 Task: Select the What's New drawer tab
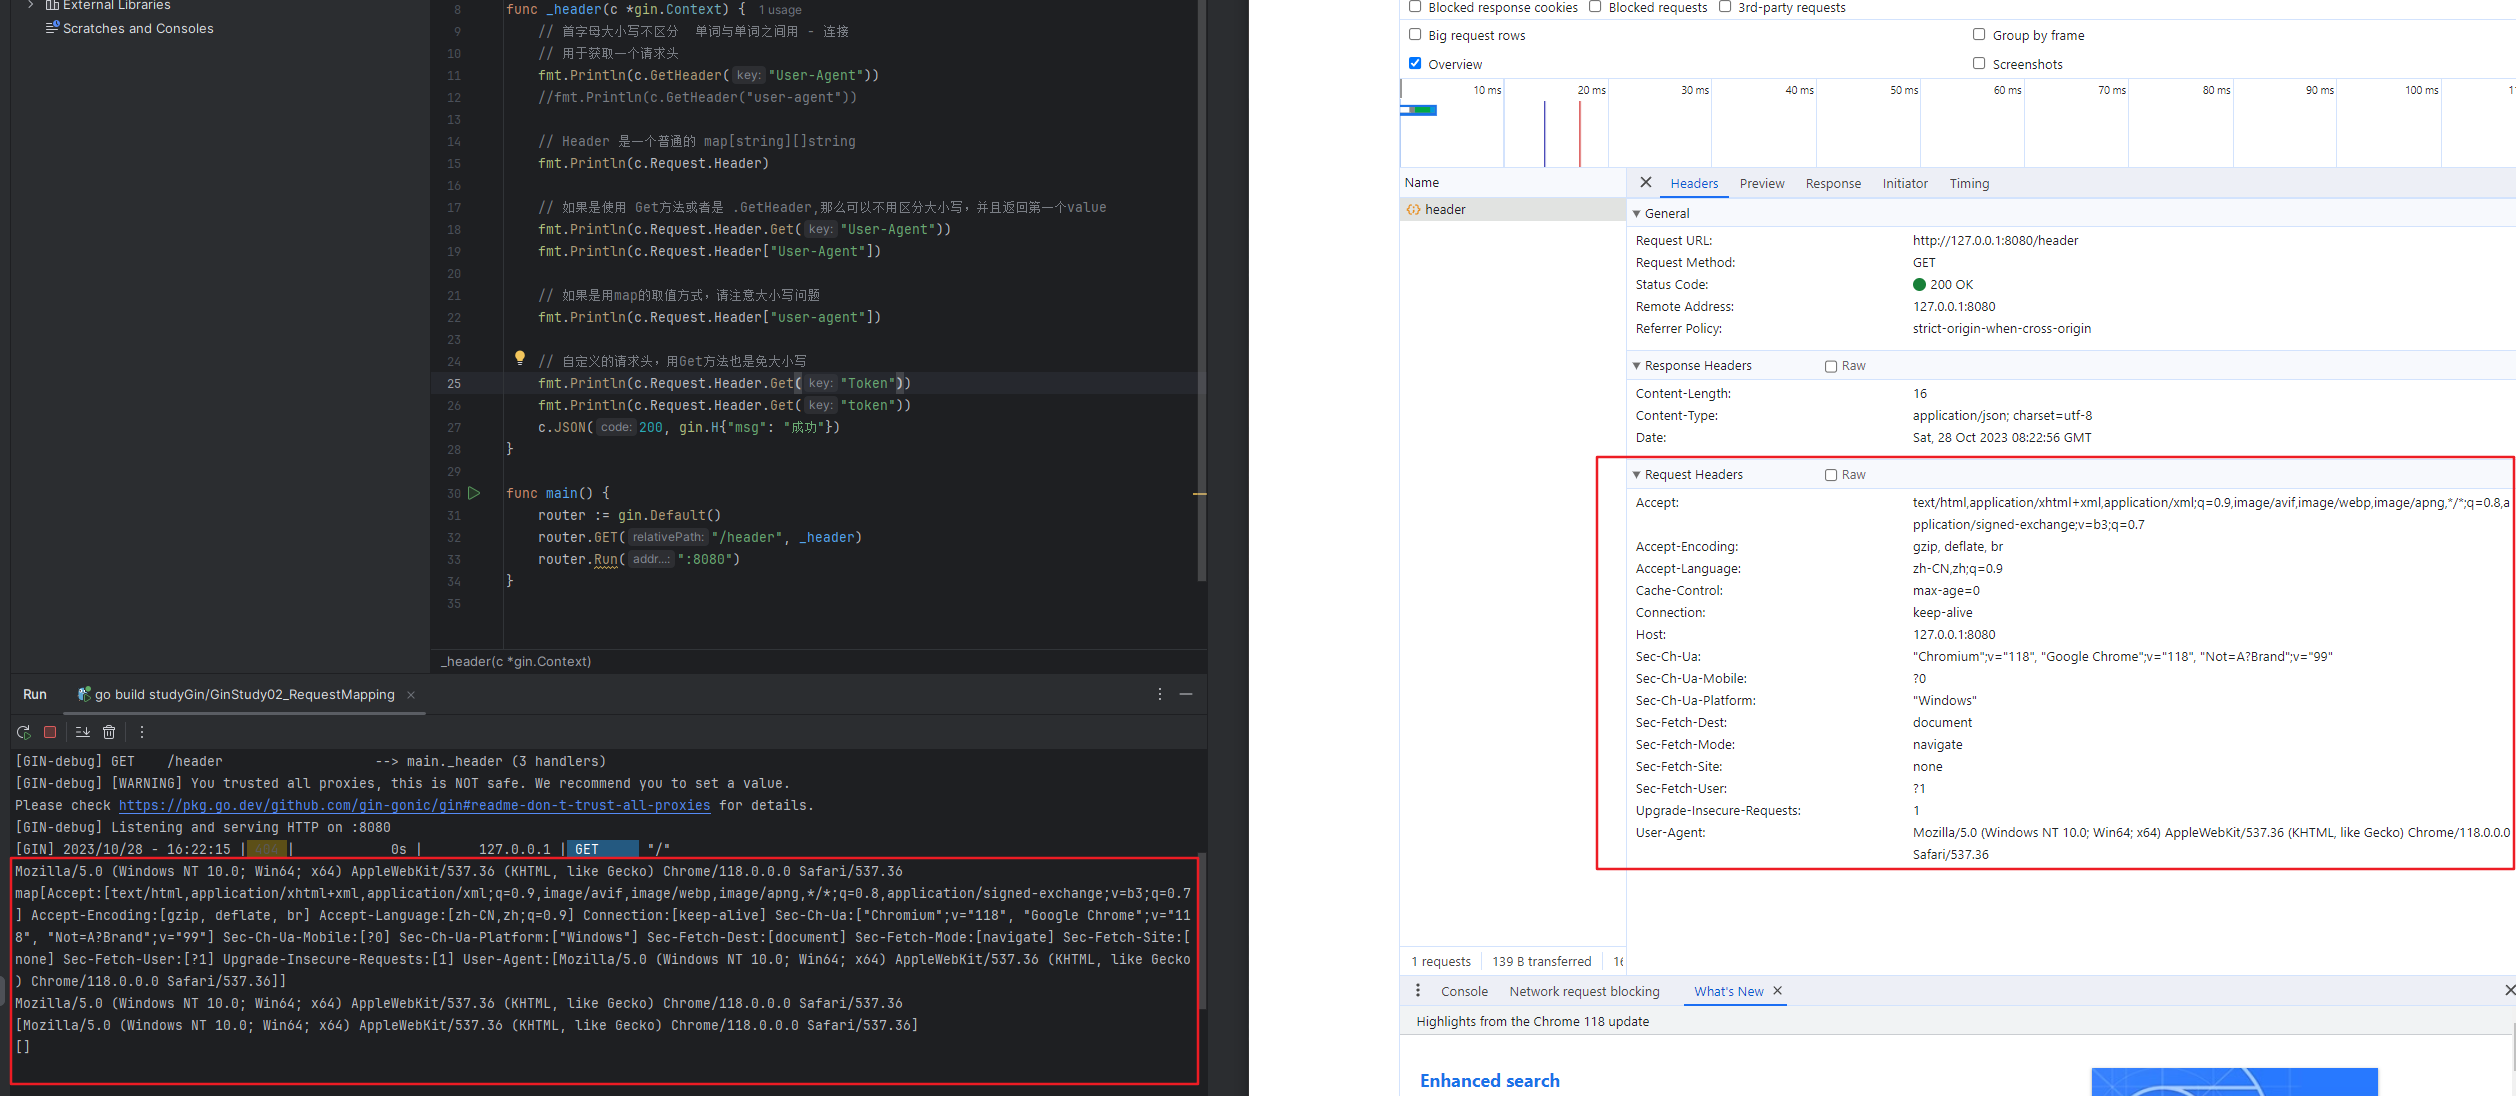tap(1728, 991)
